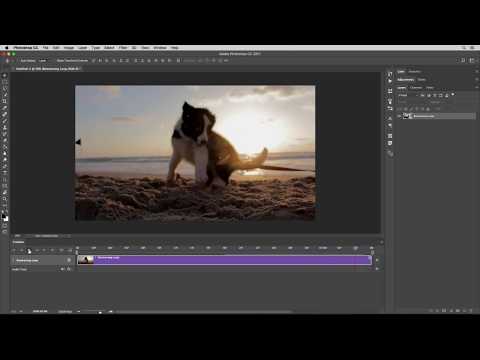Click the Render Video arrow icon
This screenshot has width=480, height=360.
(21, 311)
